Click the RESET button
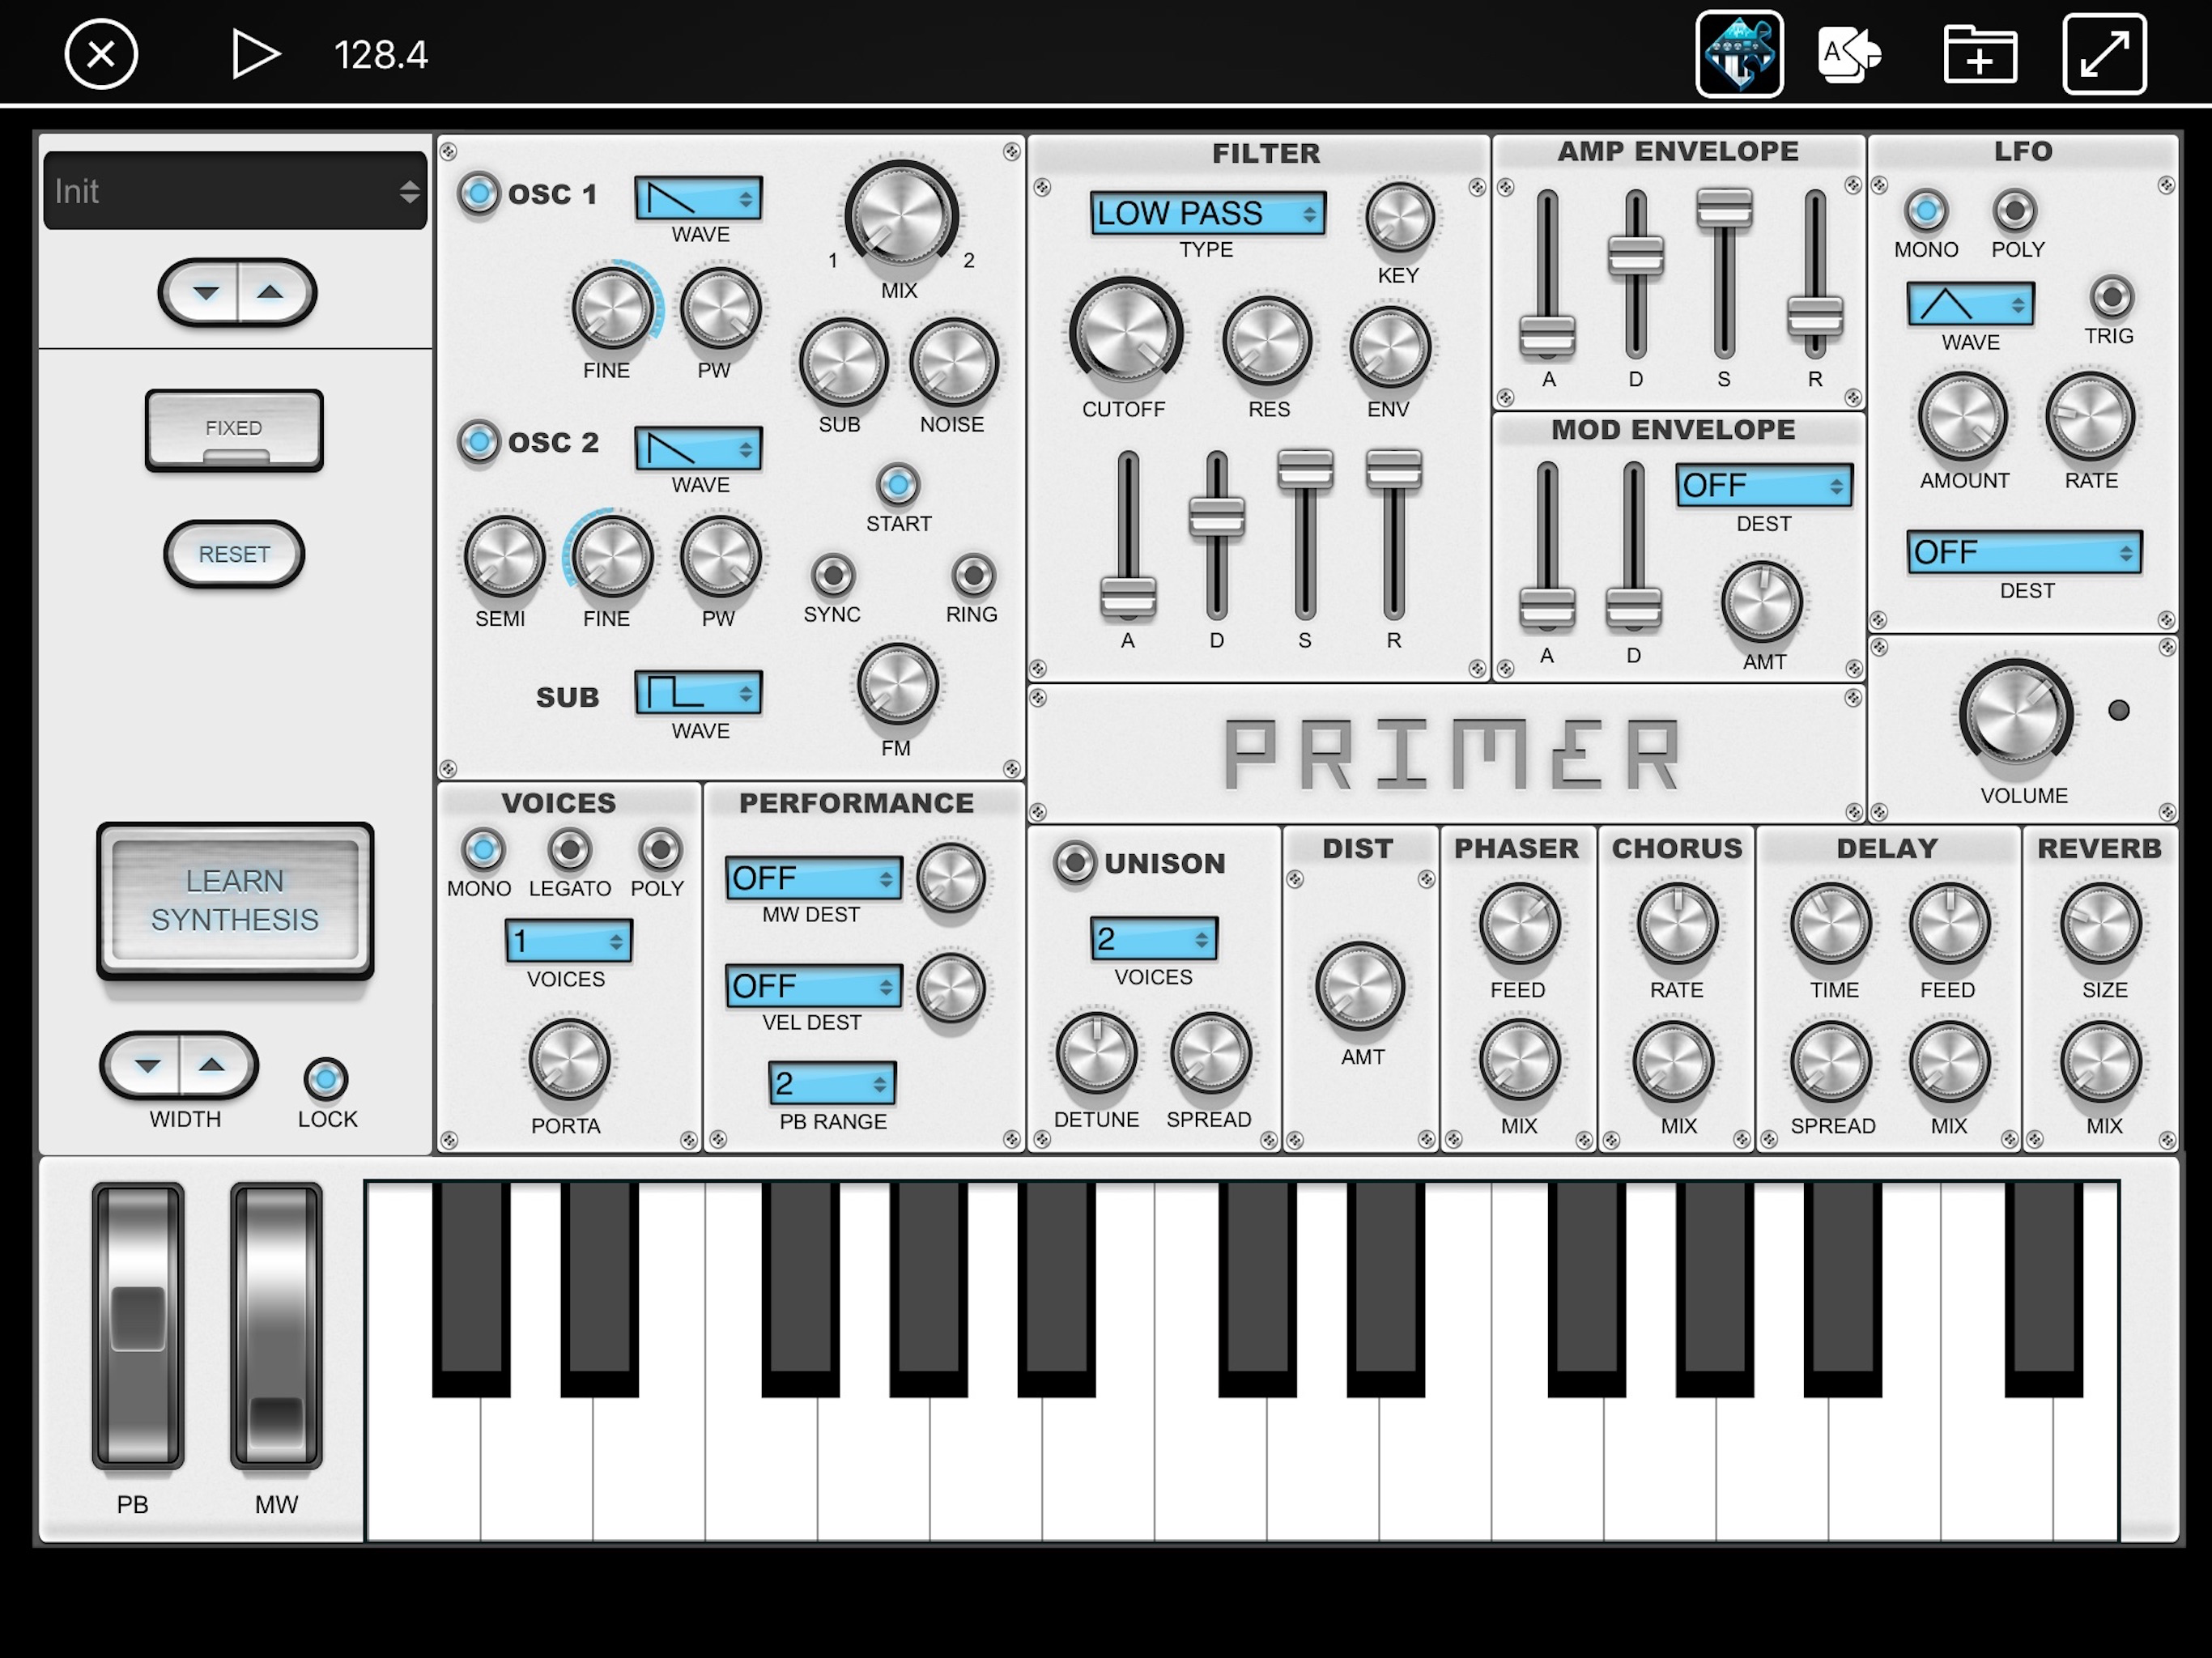This screenshot has width=2212, height=1658. coord(234,553)
